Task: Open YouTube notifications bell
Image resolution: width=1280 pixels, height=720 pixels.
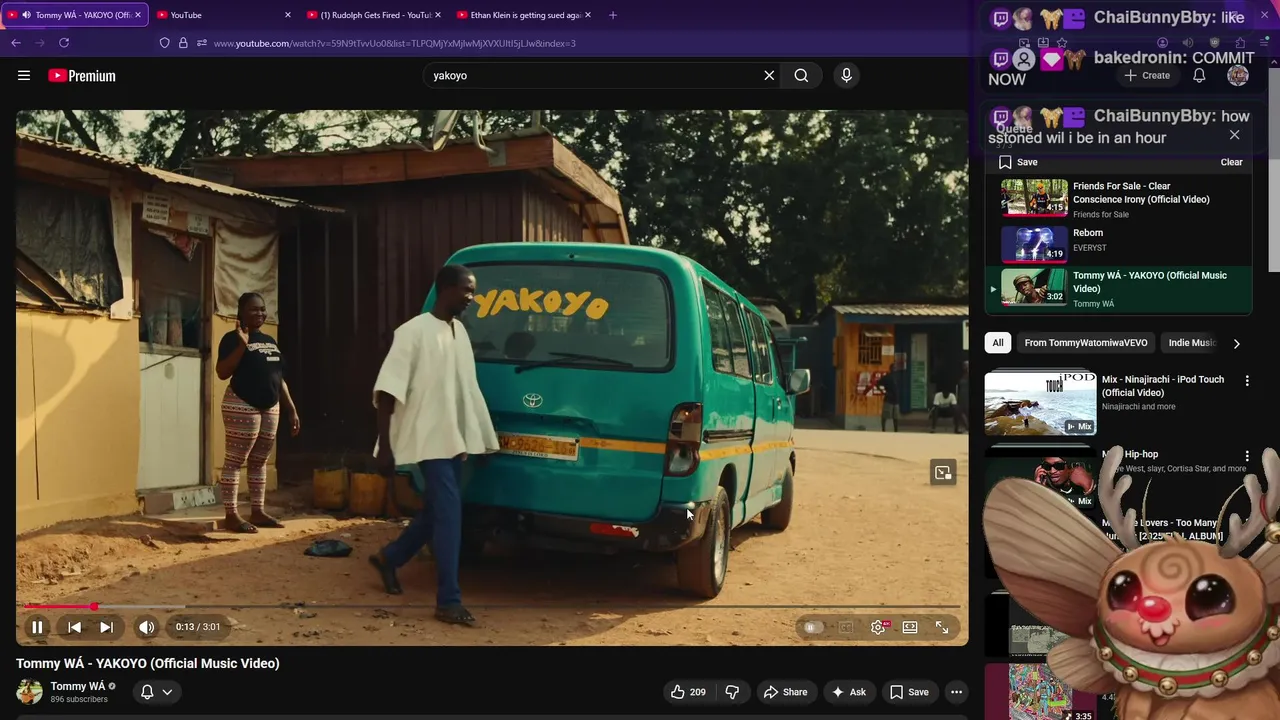Action: (1199, 75)
